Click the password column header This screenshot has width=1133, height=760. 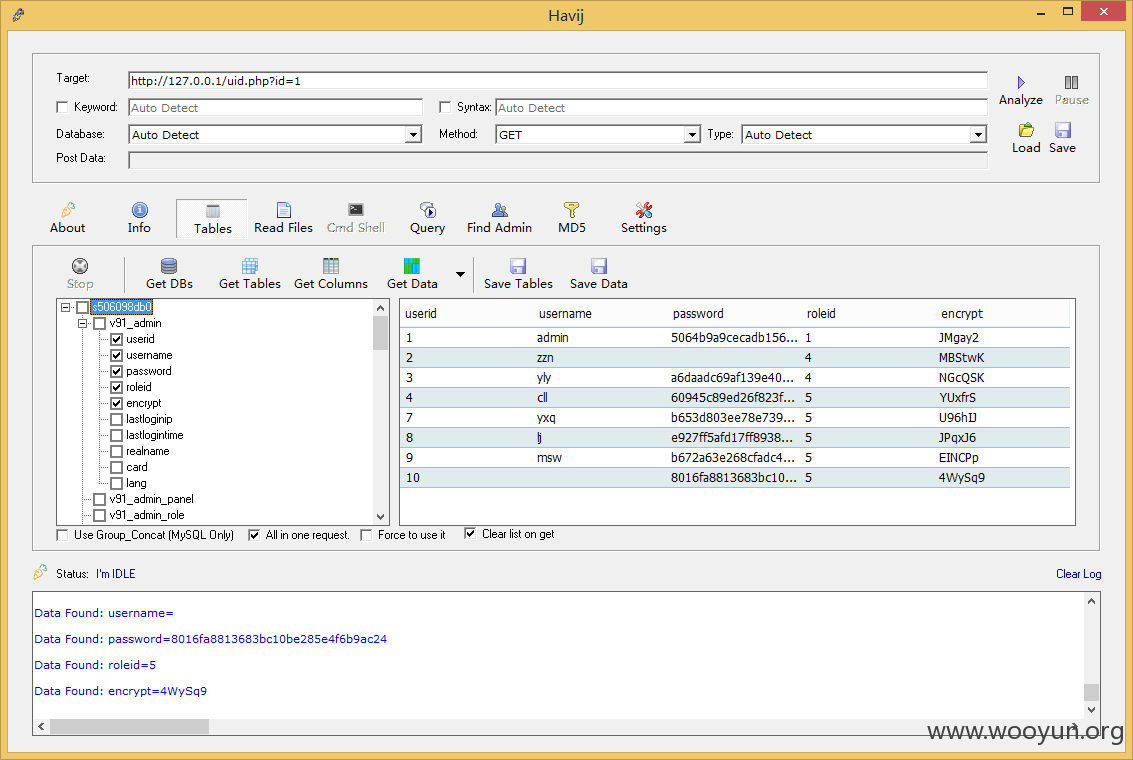pos(698,314)
